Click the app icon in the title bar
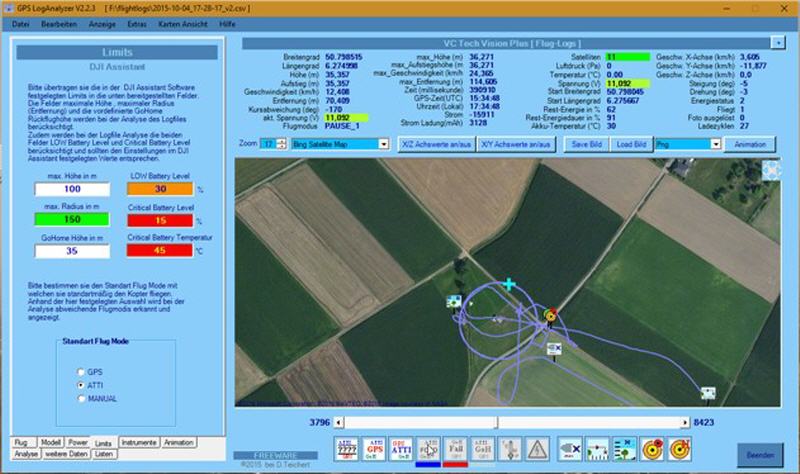This screenshot has width=800, height=474. (8, 9)
